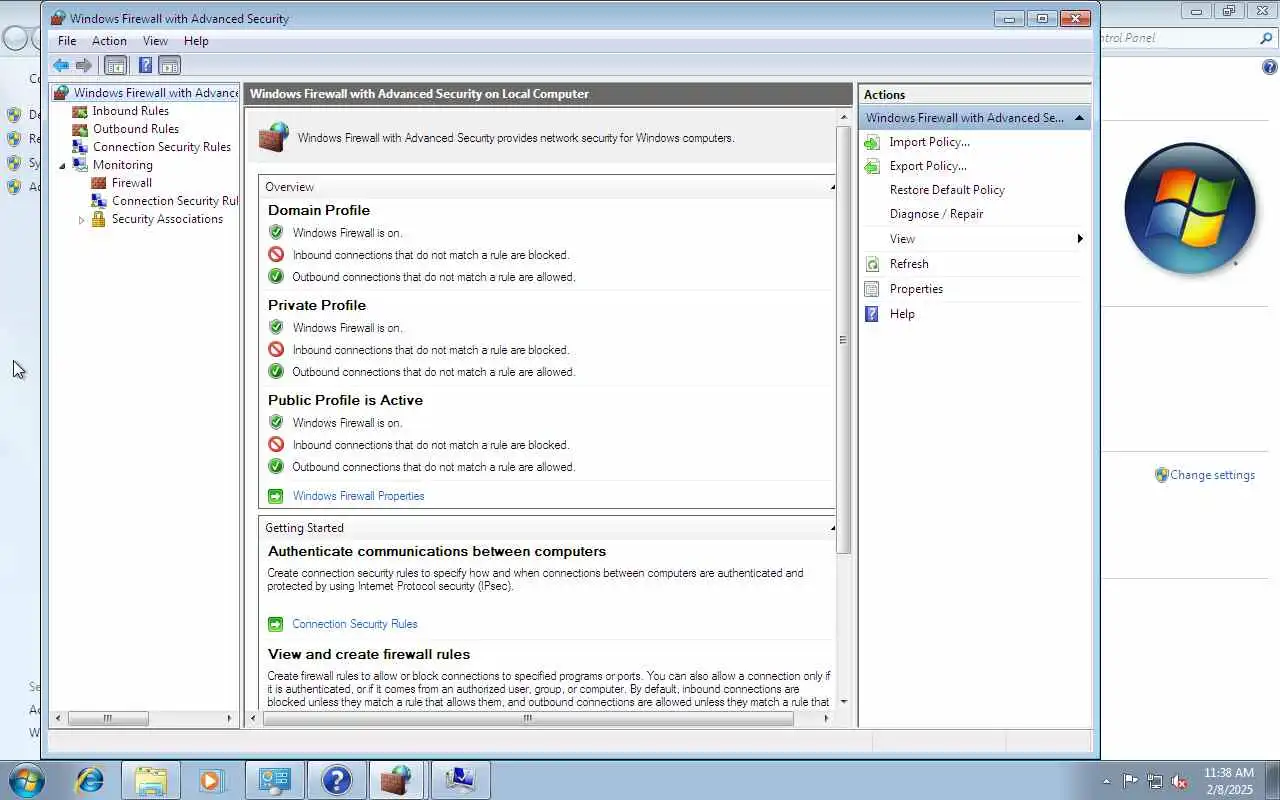Open Windows Explorer folder taskbar icon
This screenshot has height=800, width=1280.
tap(151, 780)
